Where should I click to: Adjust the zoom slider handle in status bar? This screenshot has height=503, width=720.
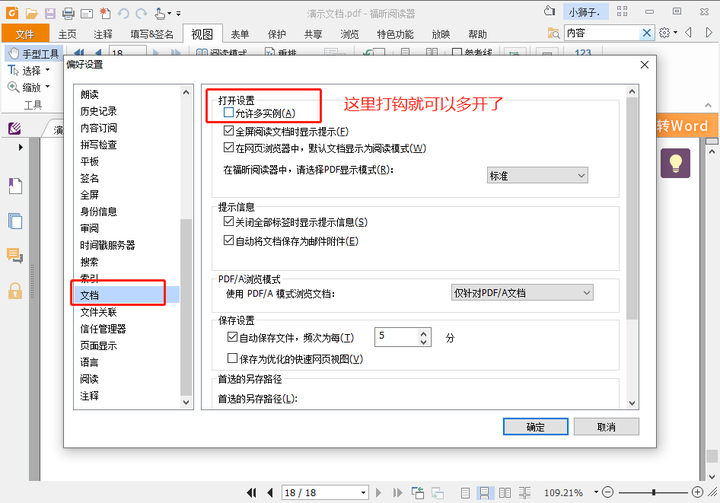(653, 492)
